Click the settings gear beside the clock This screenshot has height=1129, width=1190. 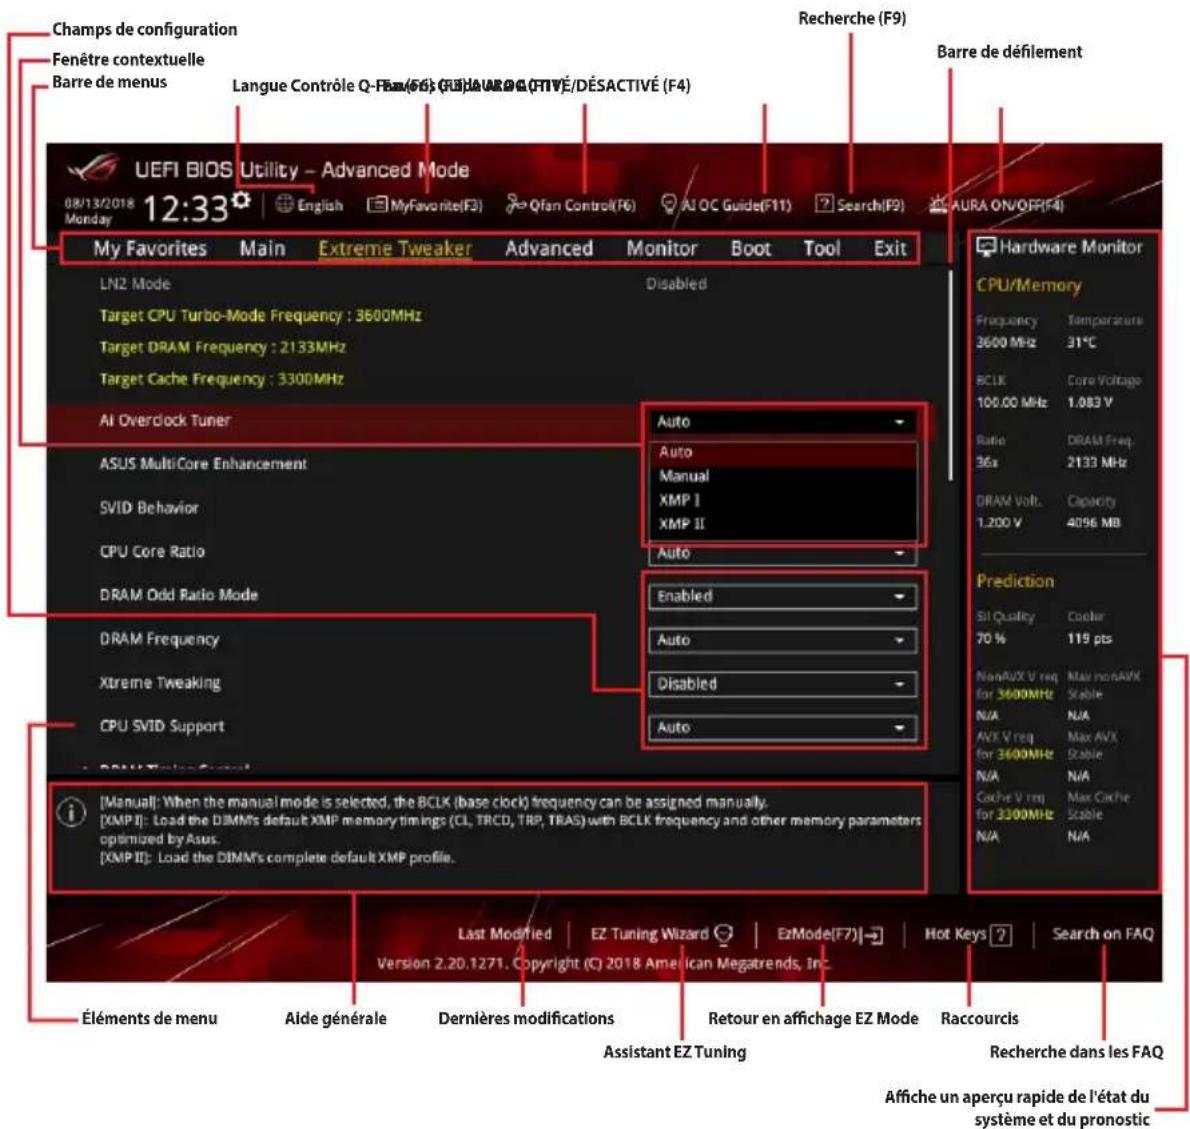click(x=241, y=200)
